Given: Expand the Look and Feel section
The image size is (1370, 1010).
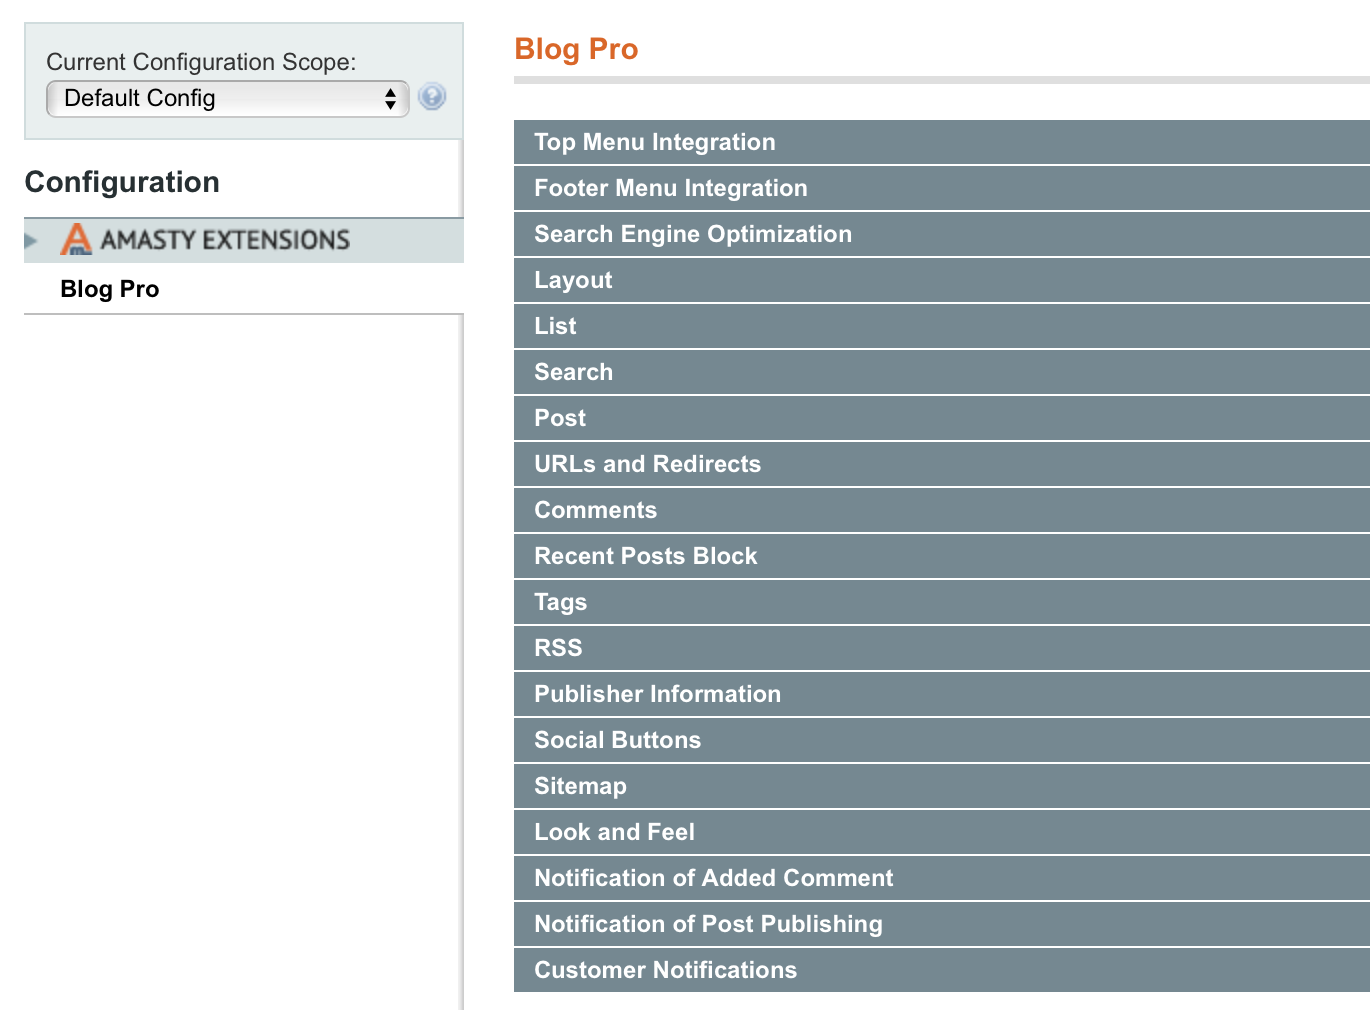Looking at the screenshot, I should tap(614, 832).
